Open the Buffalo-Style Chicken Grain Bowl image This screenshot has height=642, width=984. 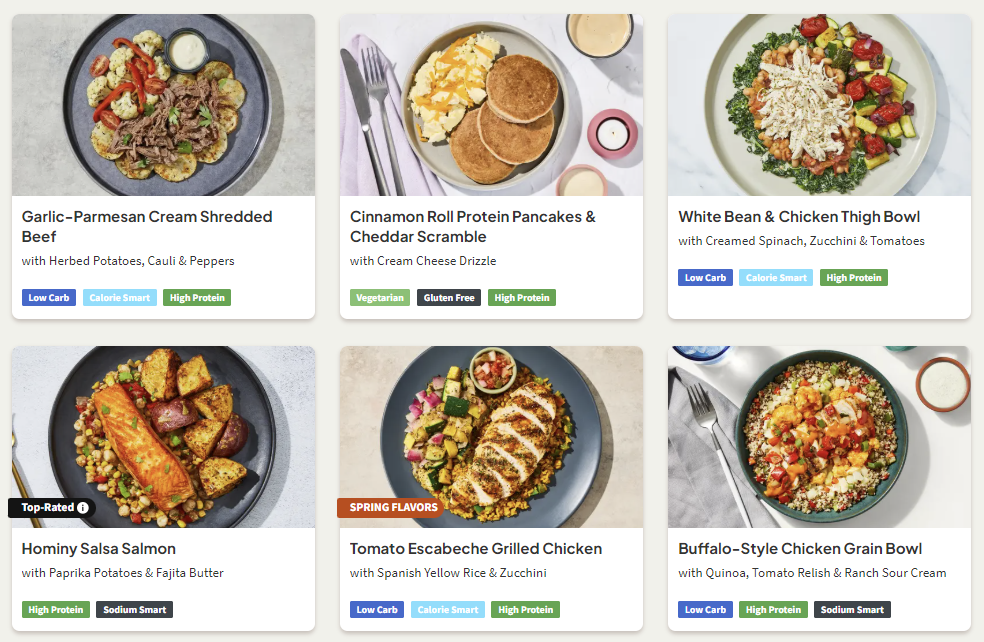tap(819, 437)
